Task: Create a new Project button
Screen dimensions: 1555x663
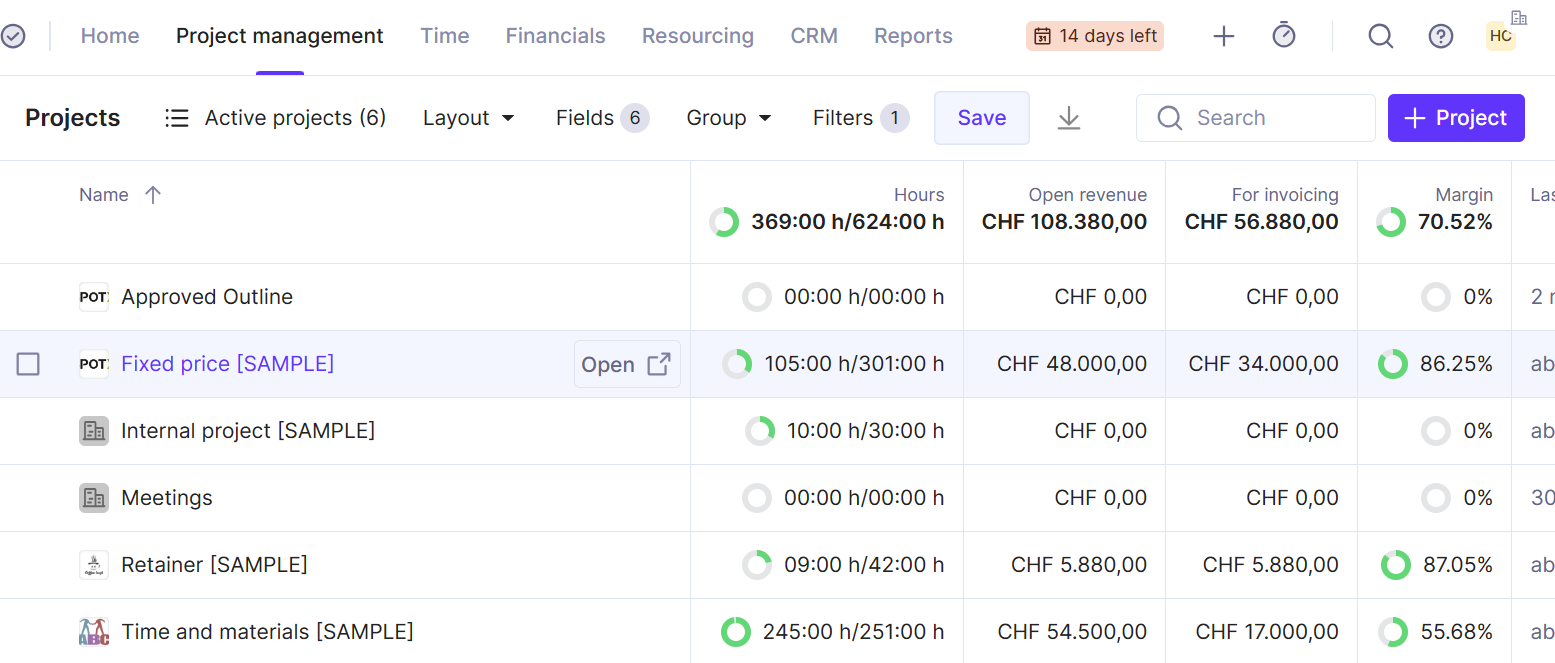Action: point(1456,118)
